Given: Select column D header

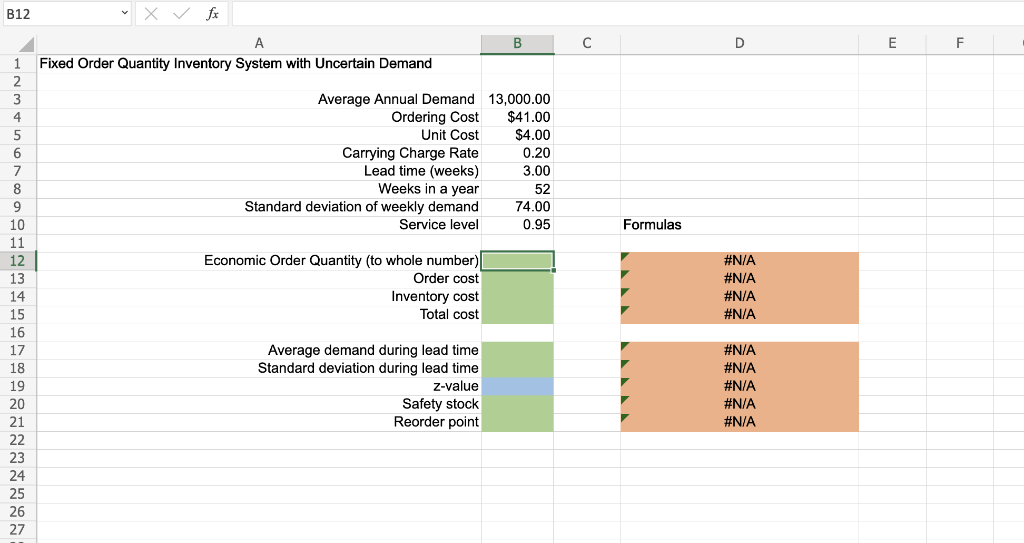Looking at the screenshot, I should point(739,43).
